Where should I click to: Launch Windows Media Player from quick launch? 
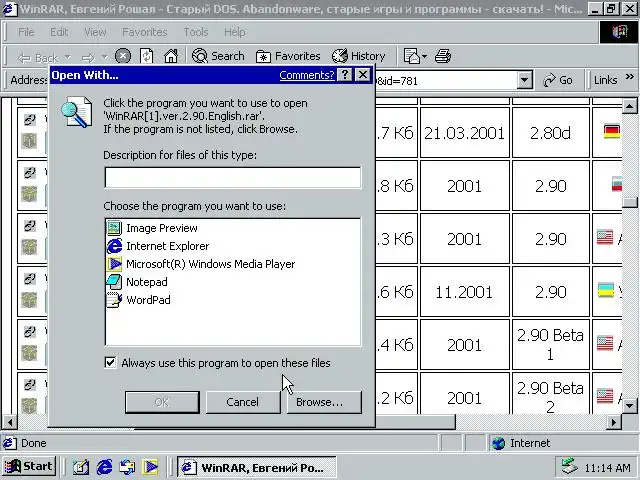151,467
